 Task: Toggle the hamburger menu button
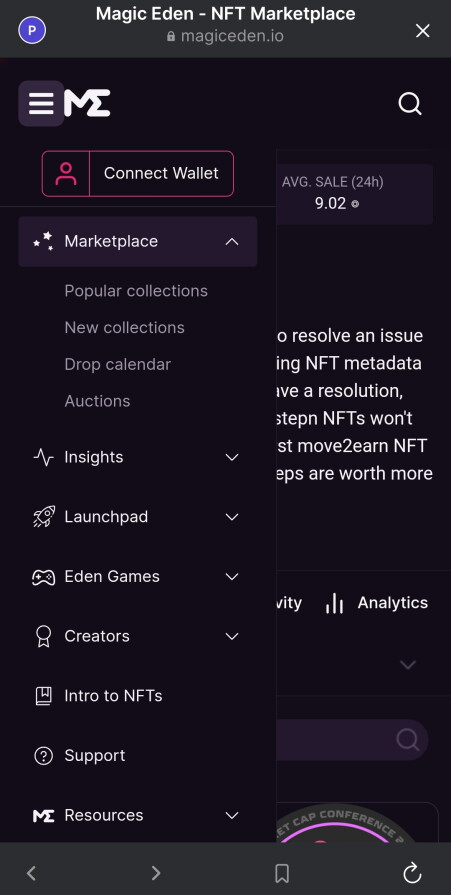point(41,103)
